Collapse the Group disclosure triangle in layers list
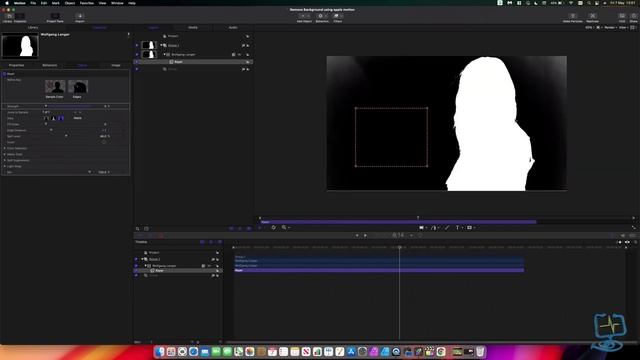 point(161,45)
